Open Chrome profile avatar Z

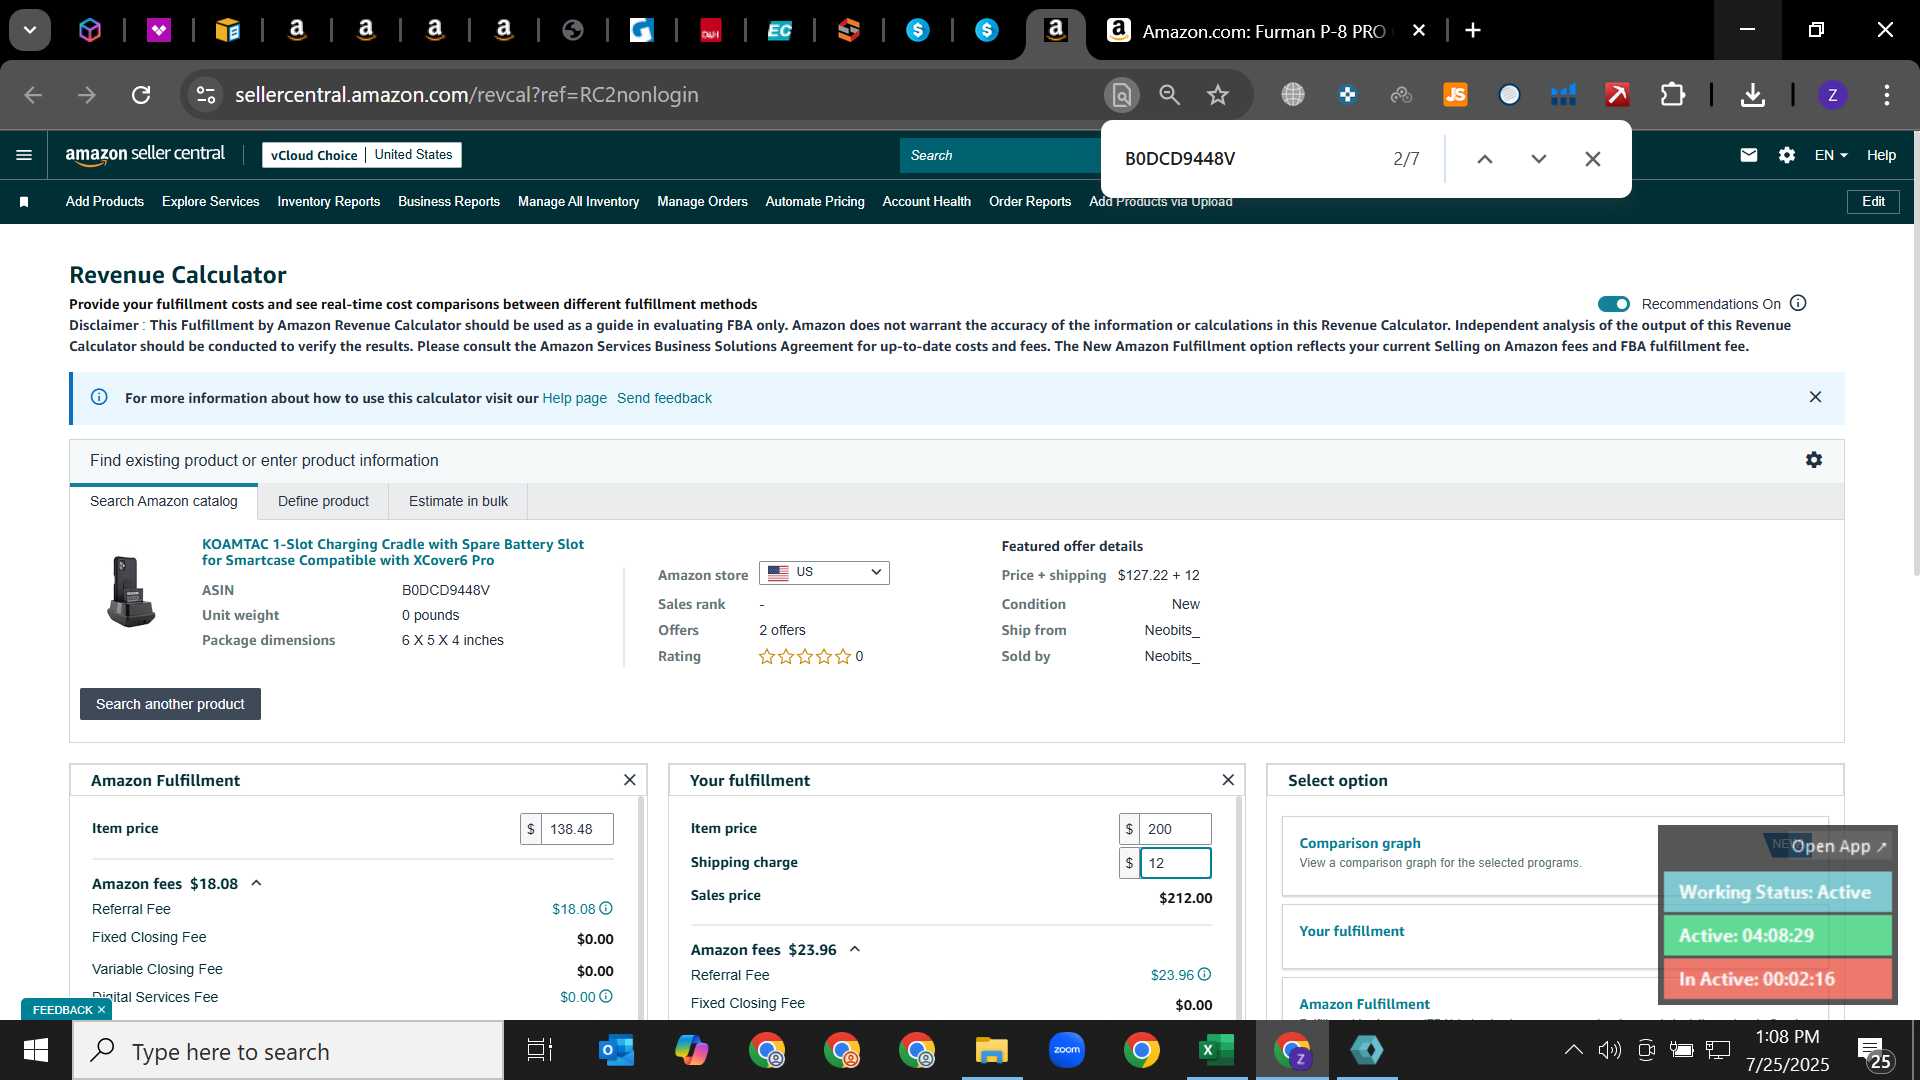coord(1832,95)
